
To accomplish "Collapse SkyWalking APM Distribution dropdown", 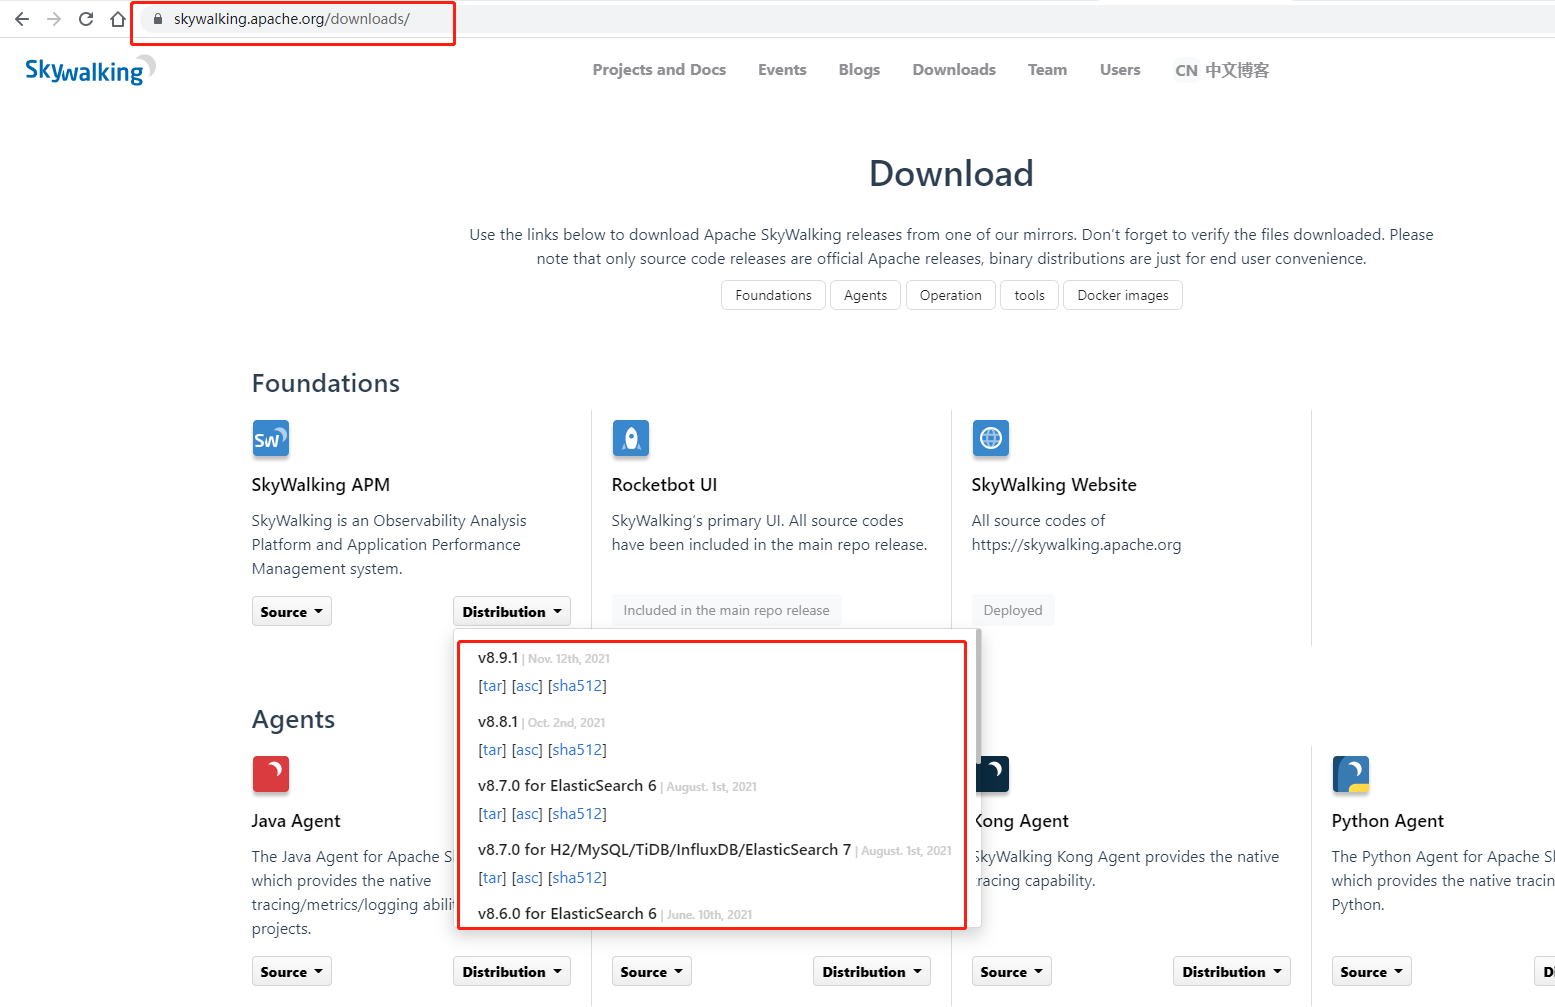I will tap(512, 612).
